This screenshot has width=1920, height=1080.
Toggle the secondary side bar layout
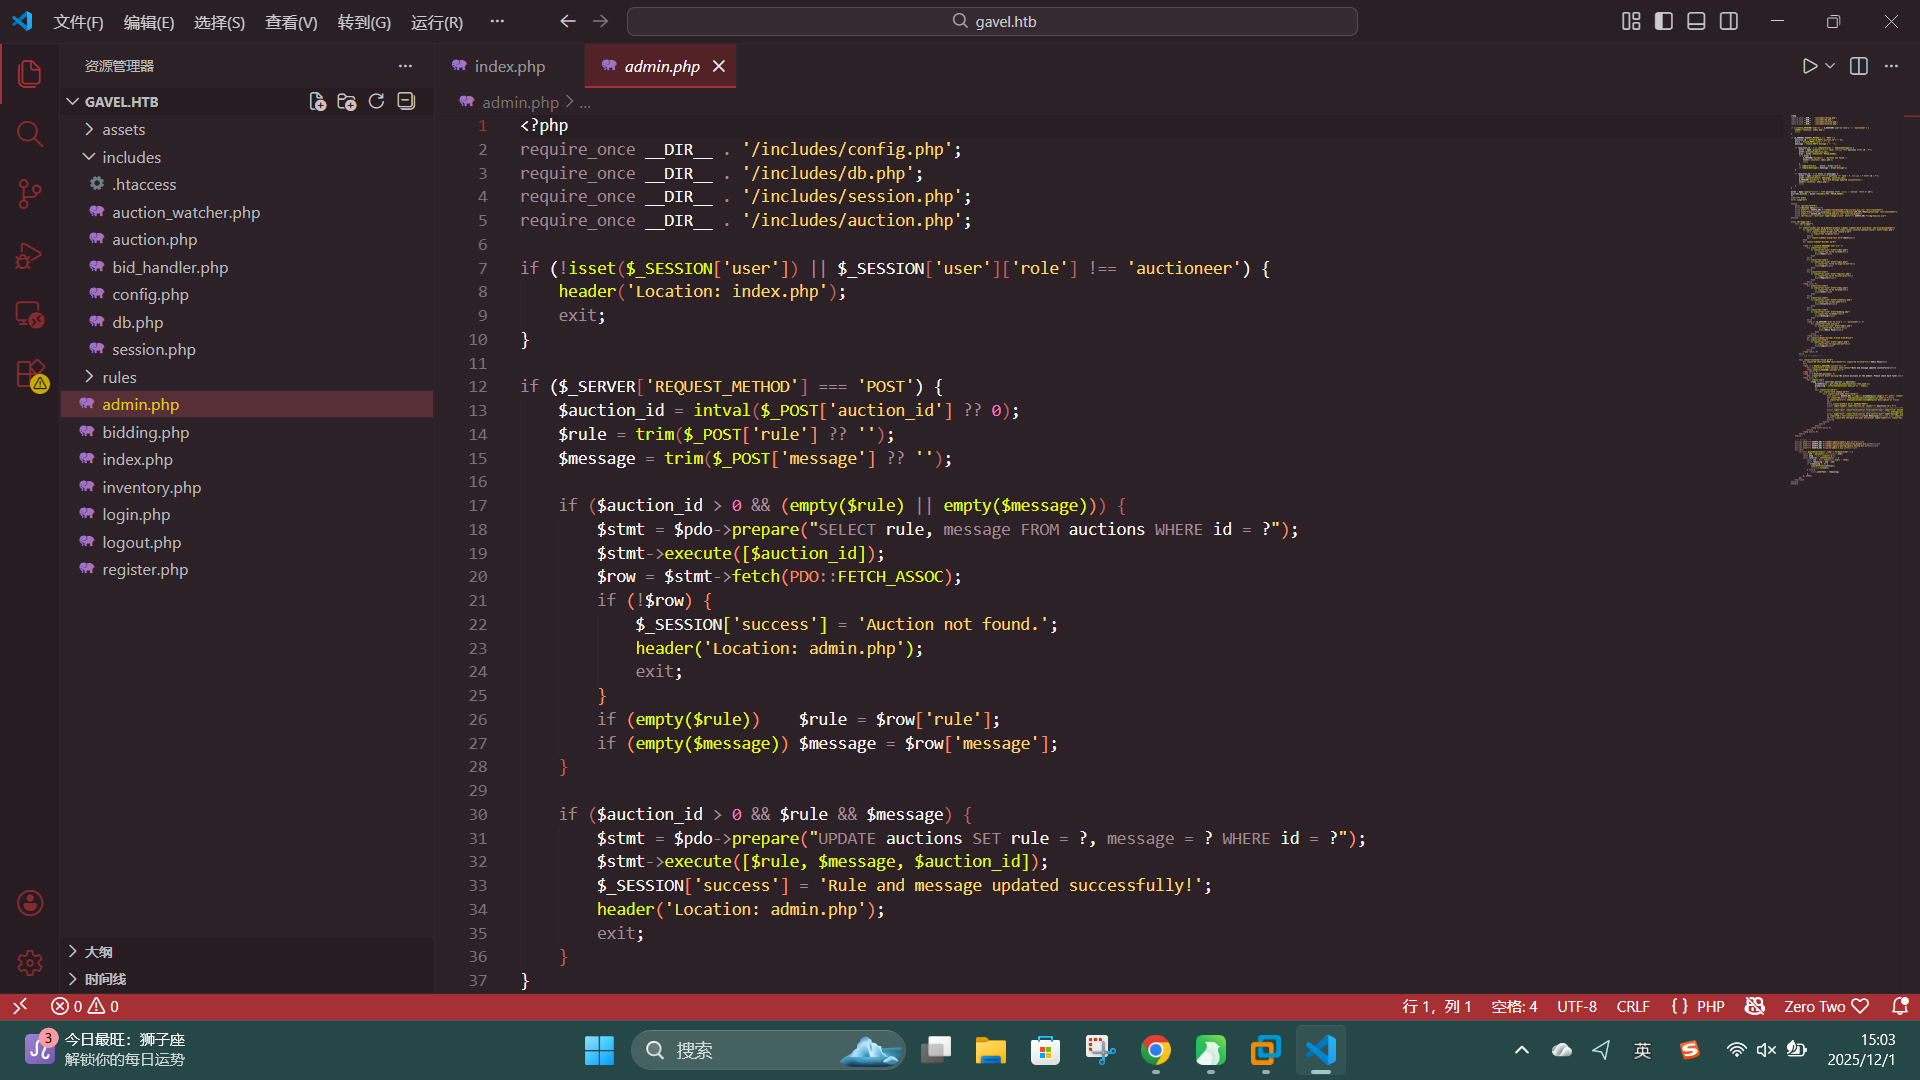tap(1729, 21)
